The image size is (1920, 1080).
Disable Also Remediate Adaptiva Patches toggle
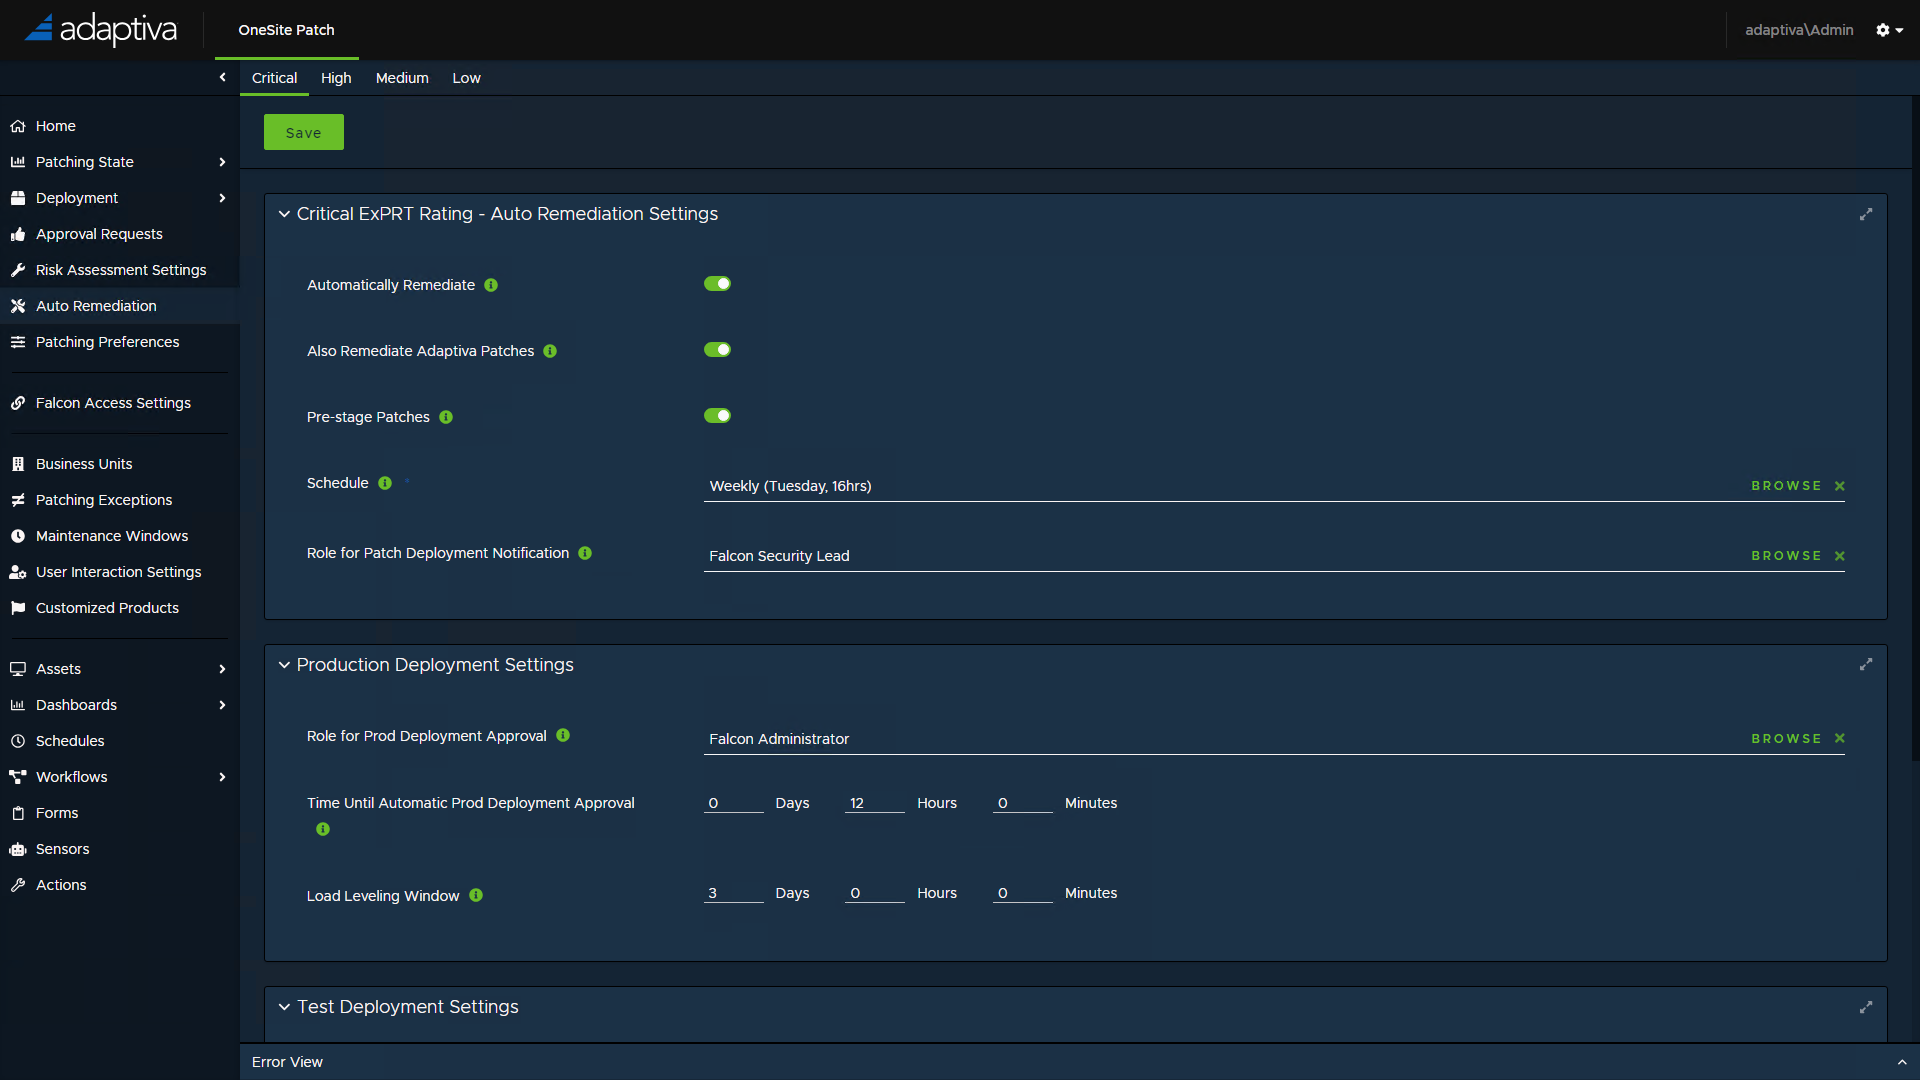[717, 350]
